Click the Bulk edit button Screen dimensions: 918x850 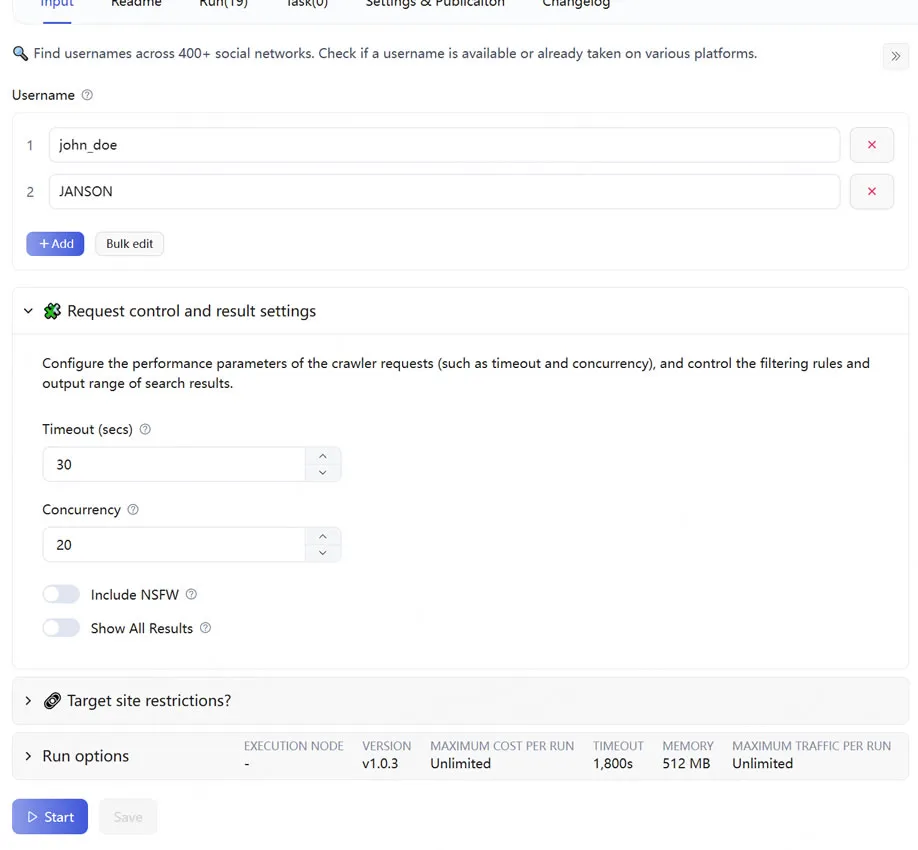coord(129,244)
